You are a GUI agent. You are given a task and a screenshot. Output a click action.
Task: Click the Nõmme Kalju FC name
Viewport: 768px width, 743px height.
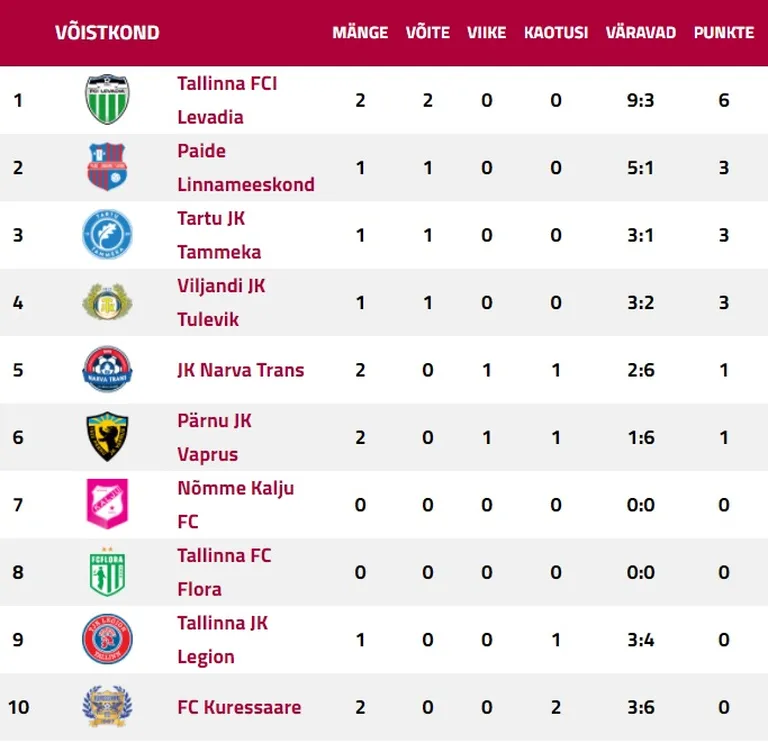(236, 504)
